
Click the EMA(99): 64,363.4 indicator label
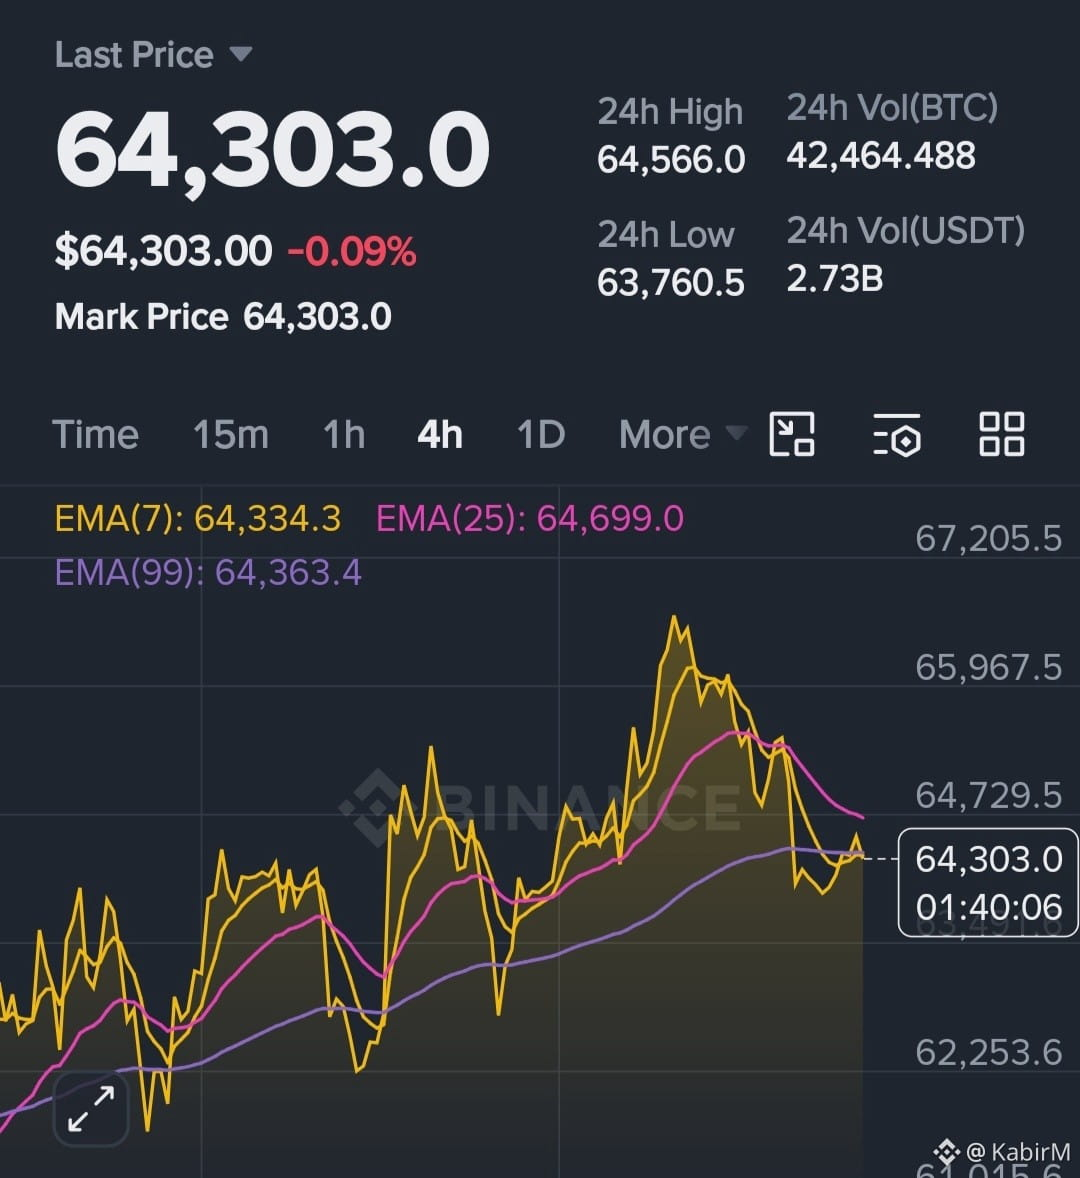point(208,572)
